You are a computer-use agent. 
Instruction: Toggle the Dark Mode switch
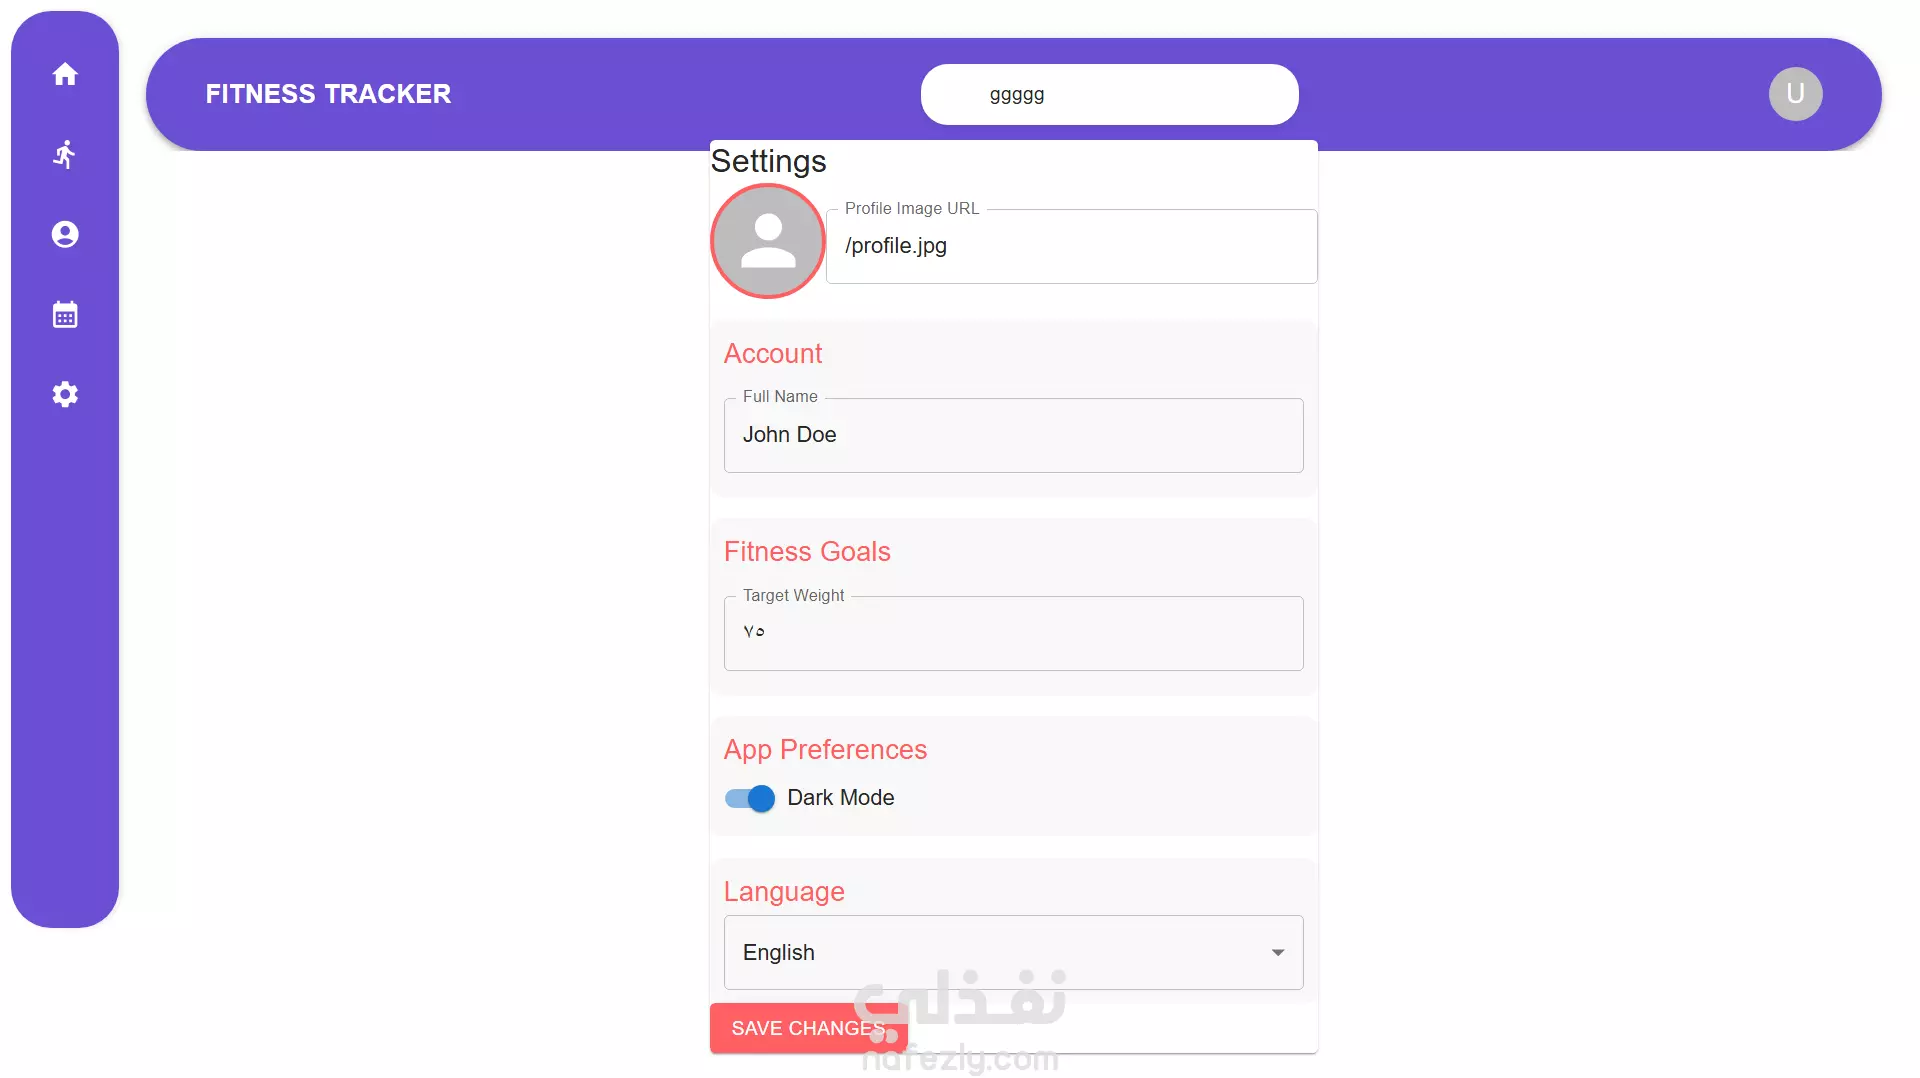pyautogui.click(x=750, y=798)
